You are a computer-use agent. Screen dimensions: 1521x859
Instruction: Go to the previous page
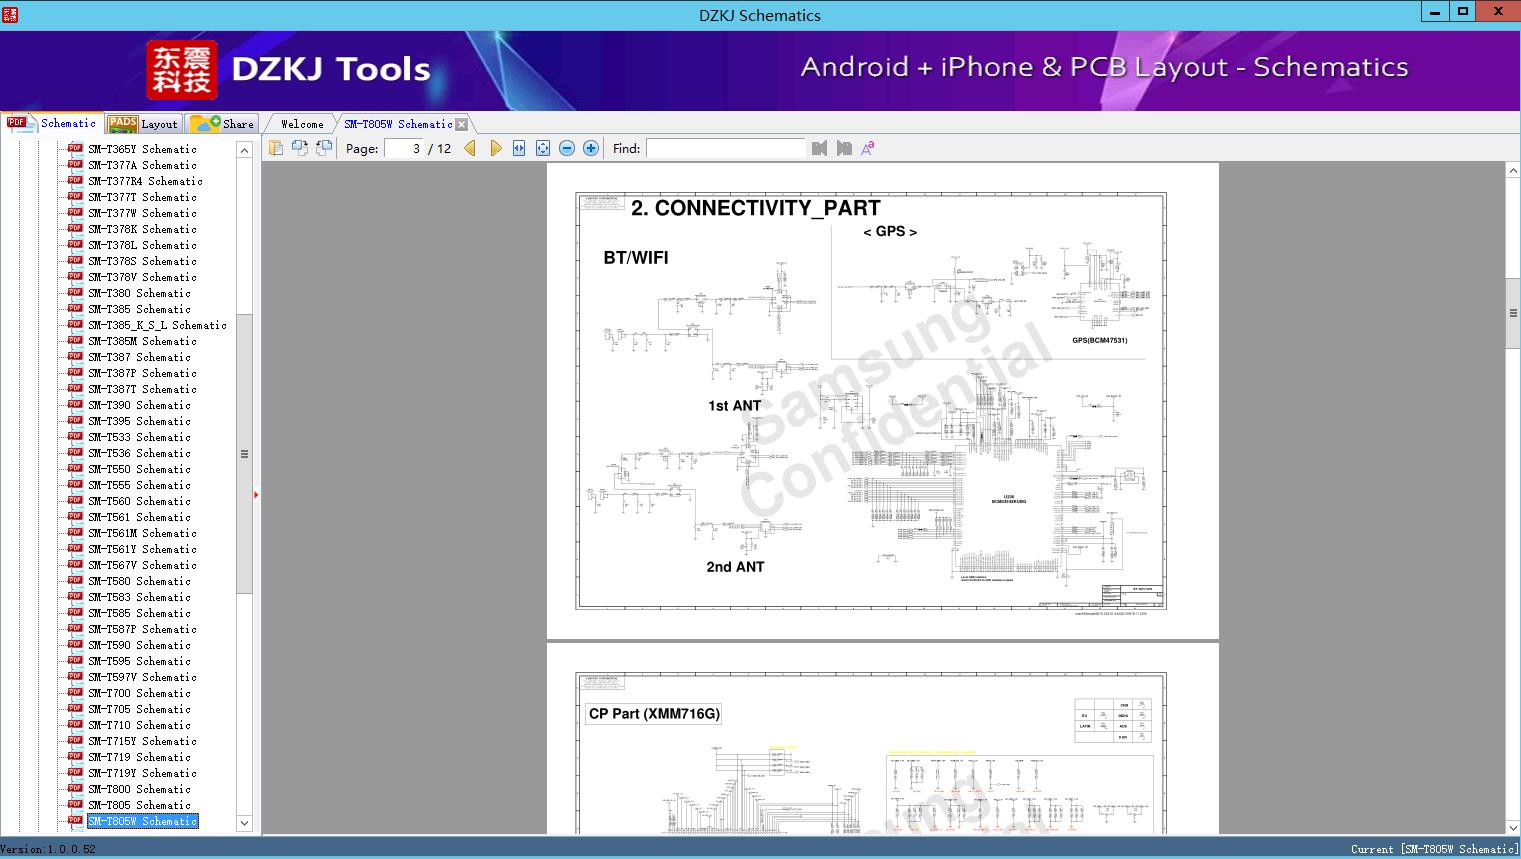click(x=470, y=148)
